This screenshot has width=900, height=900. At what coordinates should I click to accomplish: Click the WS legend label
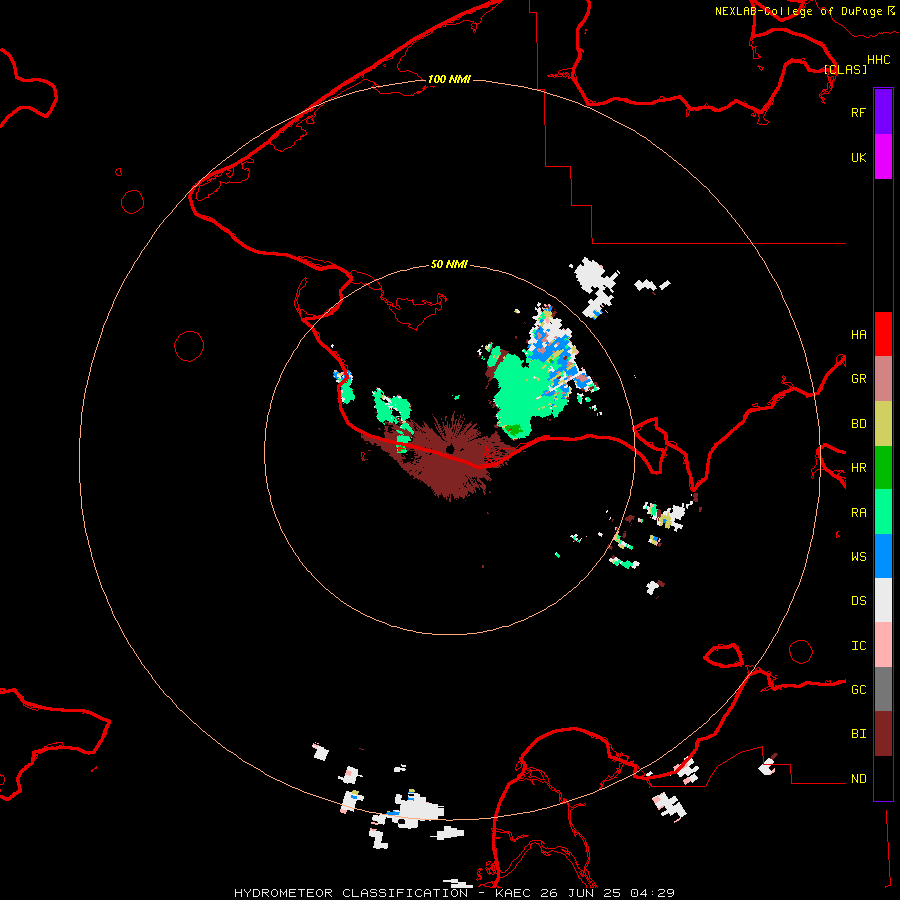858,556
